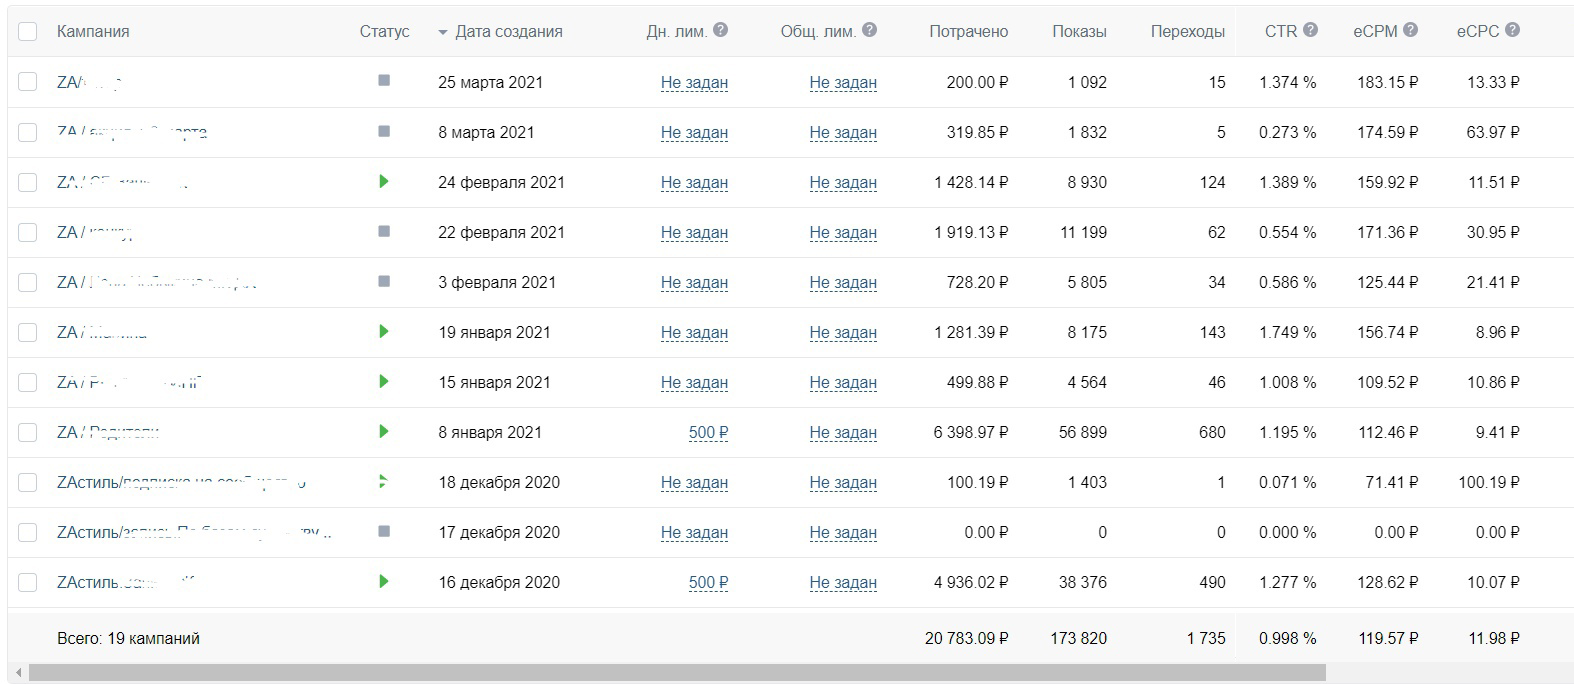Open the CTR help question mark

coord(1310,30)
